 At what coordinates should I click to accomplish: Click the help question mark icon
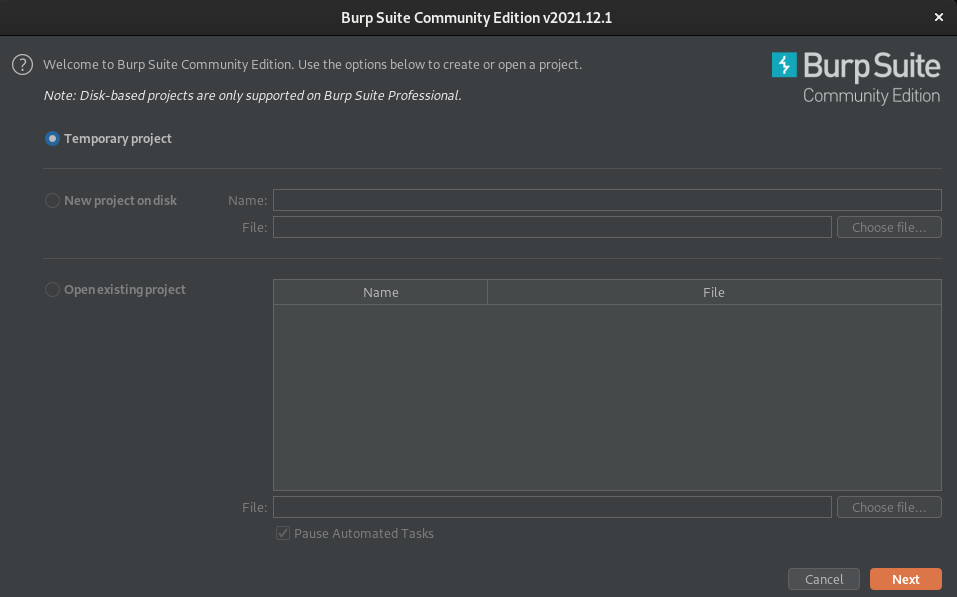23,65
